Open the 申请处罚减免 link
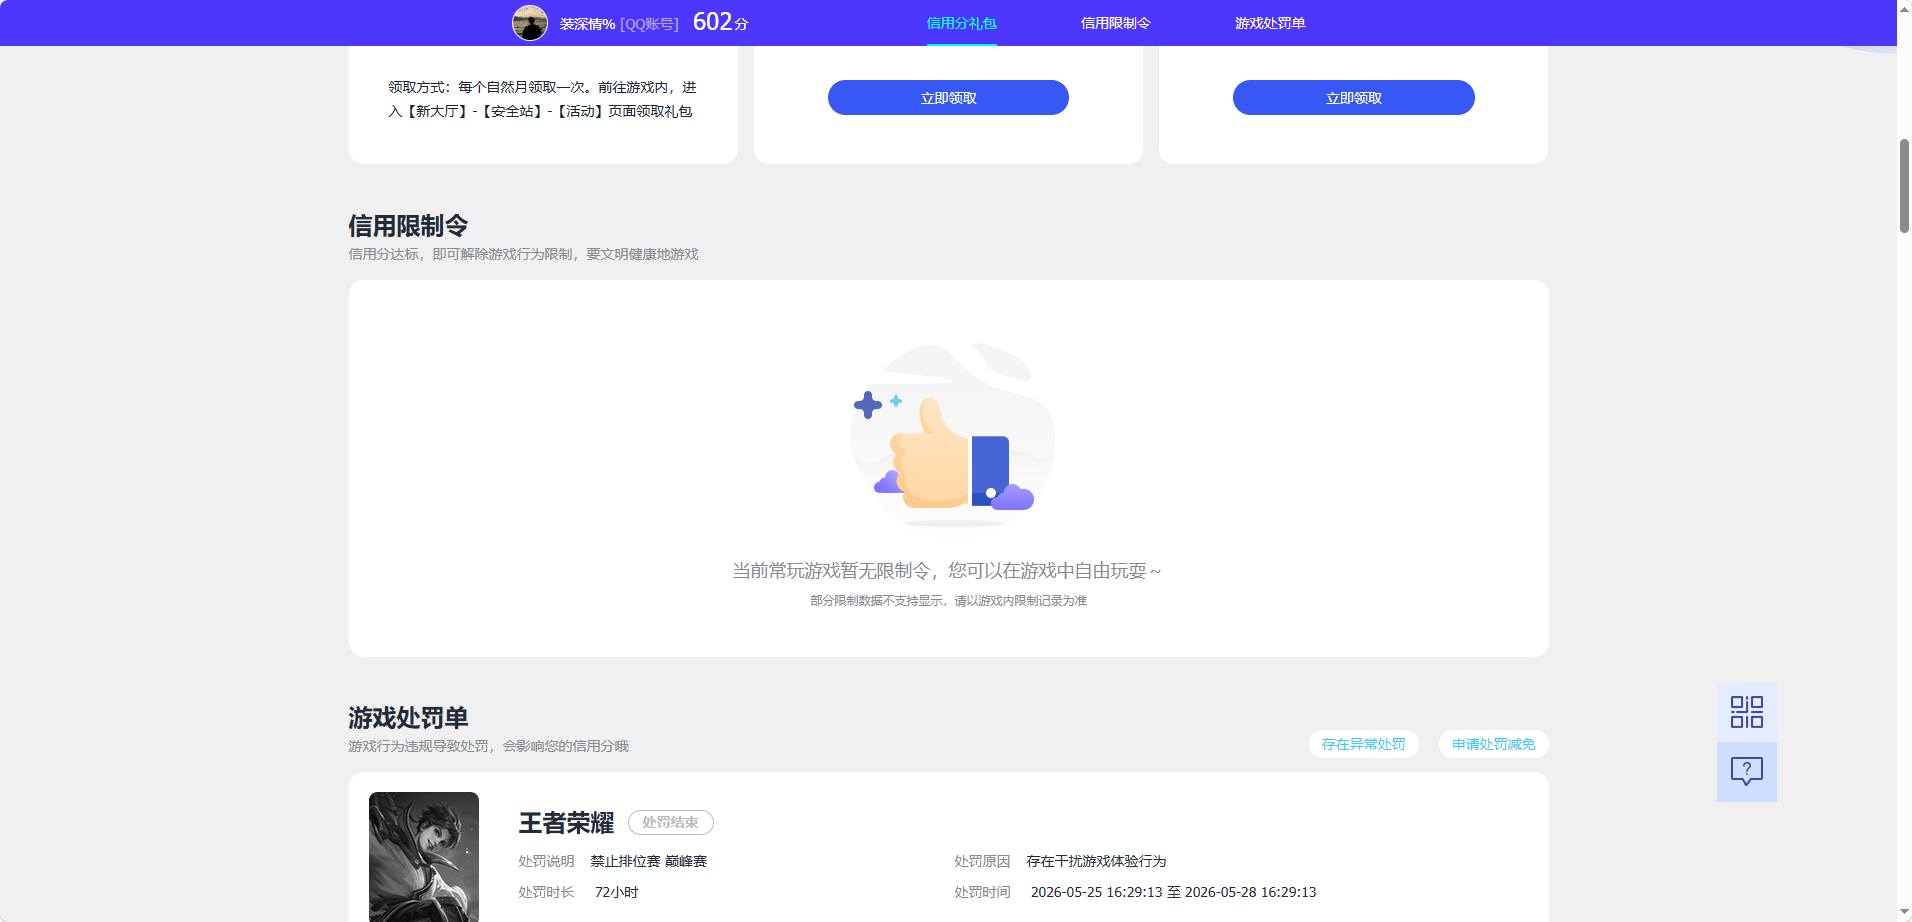 pos(1493,744)
